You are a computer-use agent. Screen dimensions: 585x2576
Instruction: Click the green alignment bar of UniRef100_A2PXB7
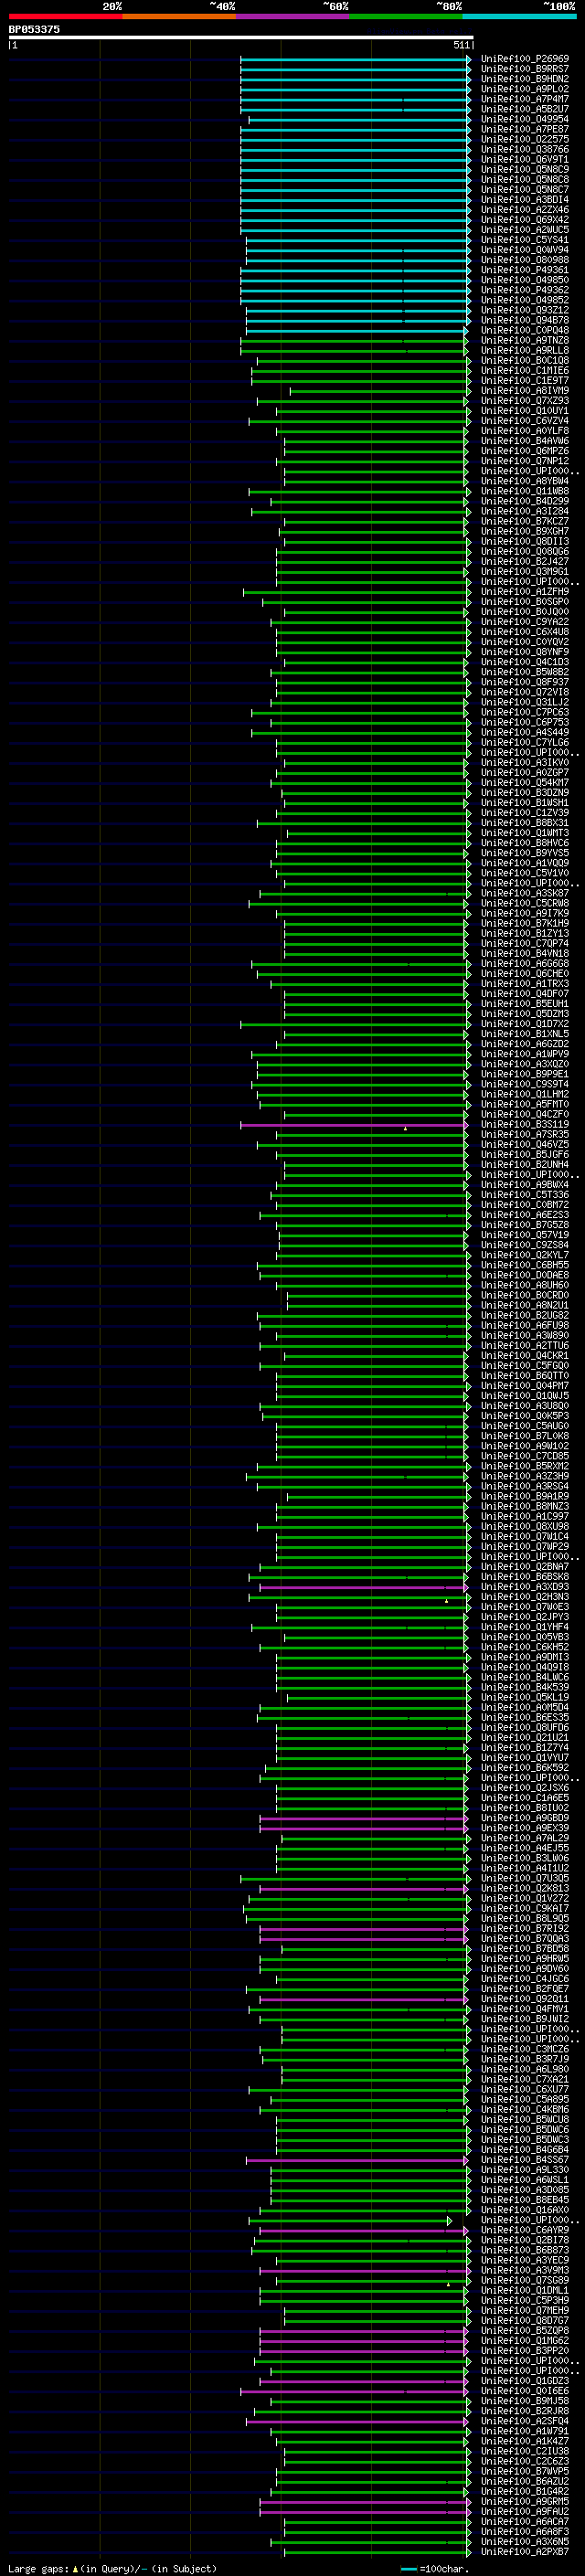[x=377, y=2552]
